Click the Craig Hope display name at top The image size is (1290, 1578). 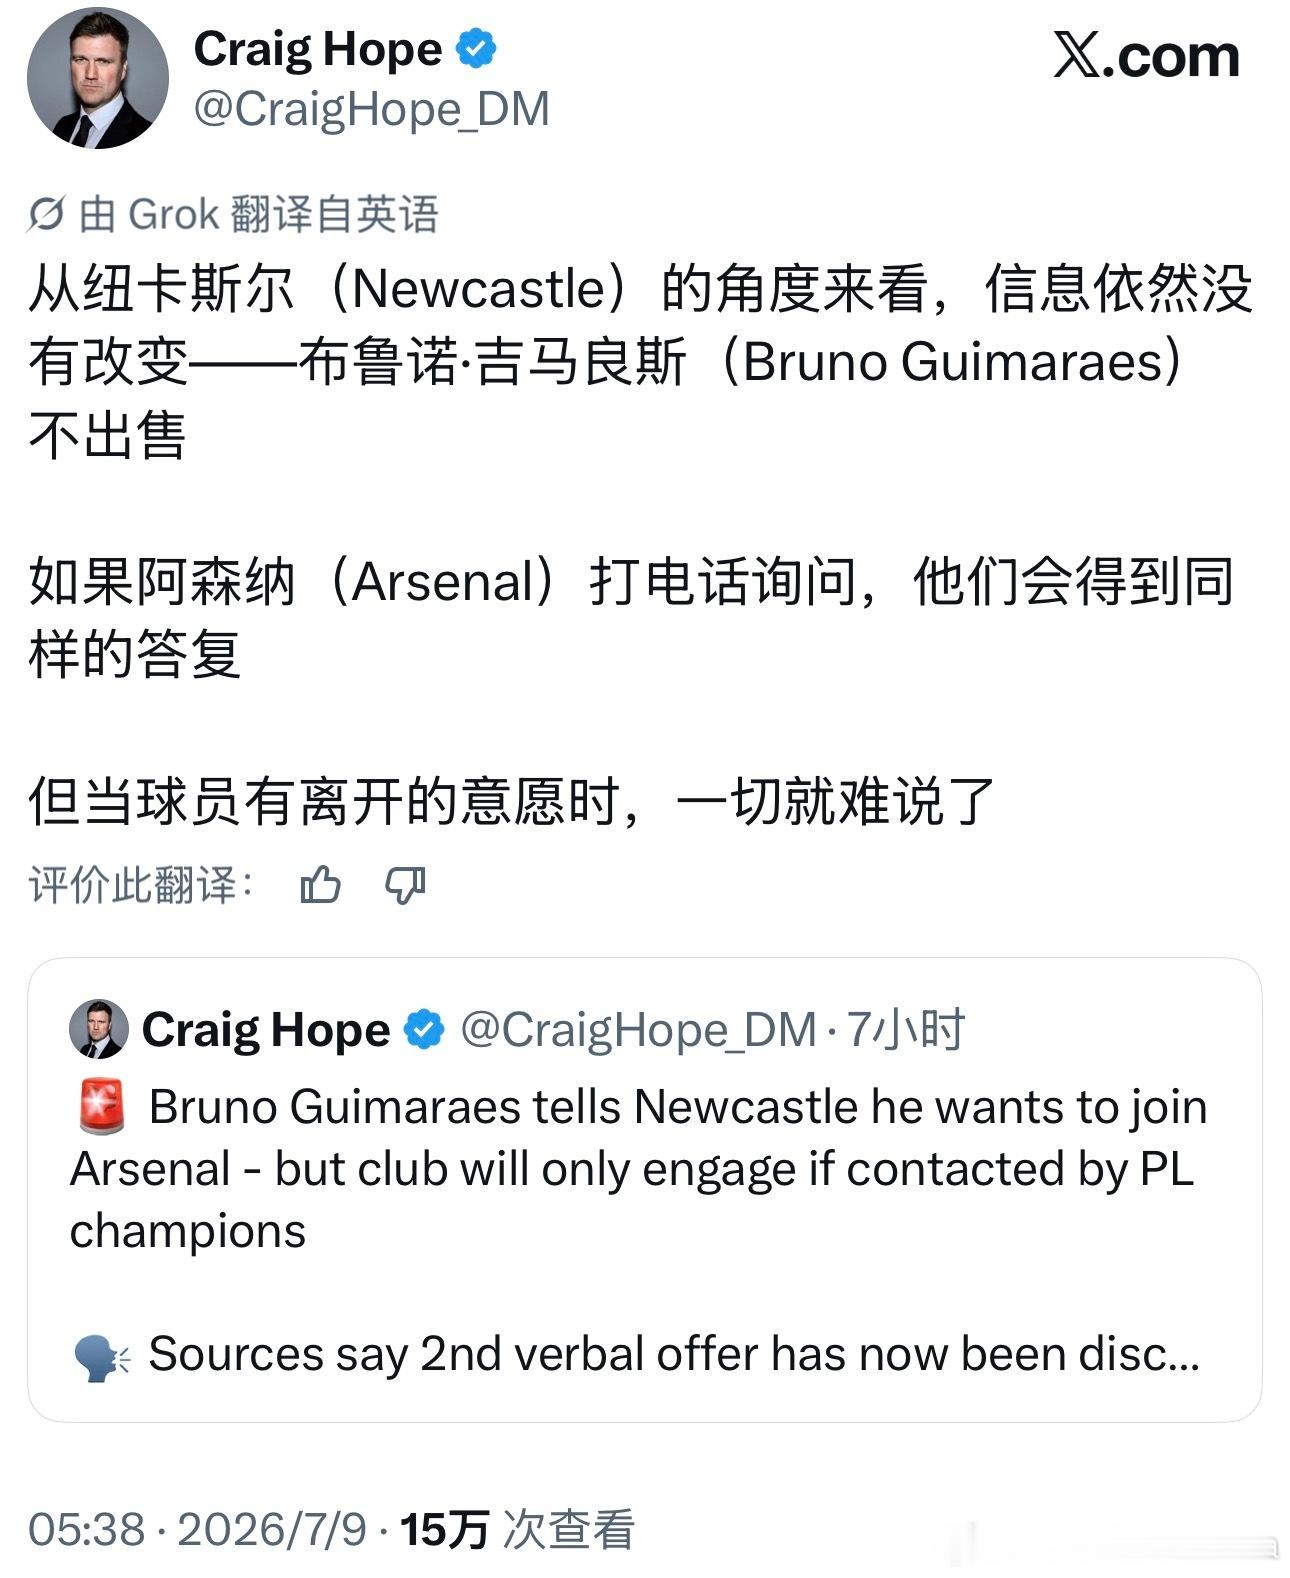coord(318,49)
